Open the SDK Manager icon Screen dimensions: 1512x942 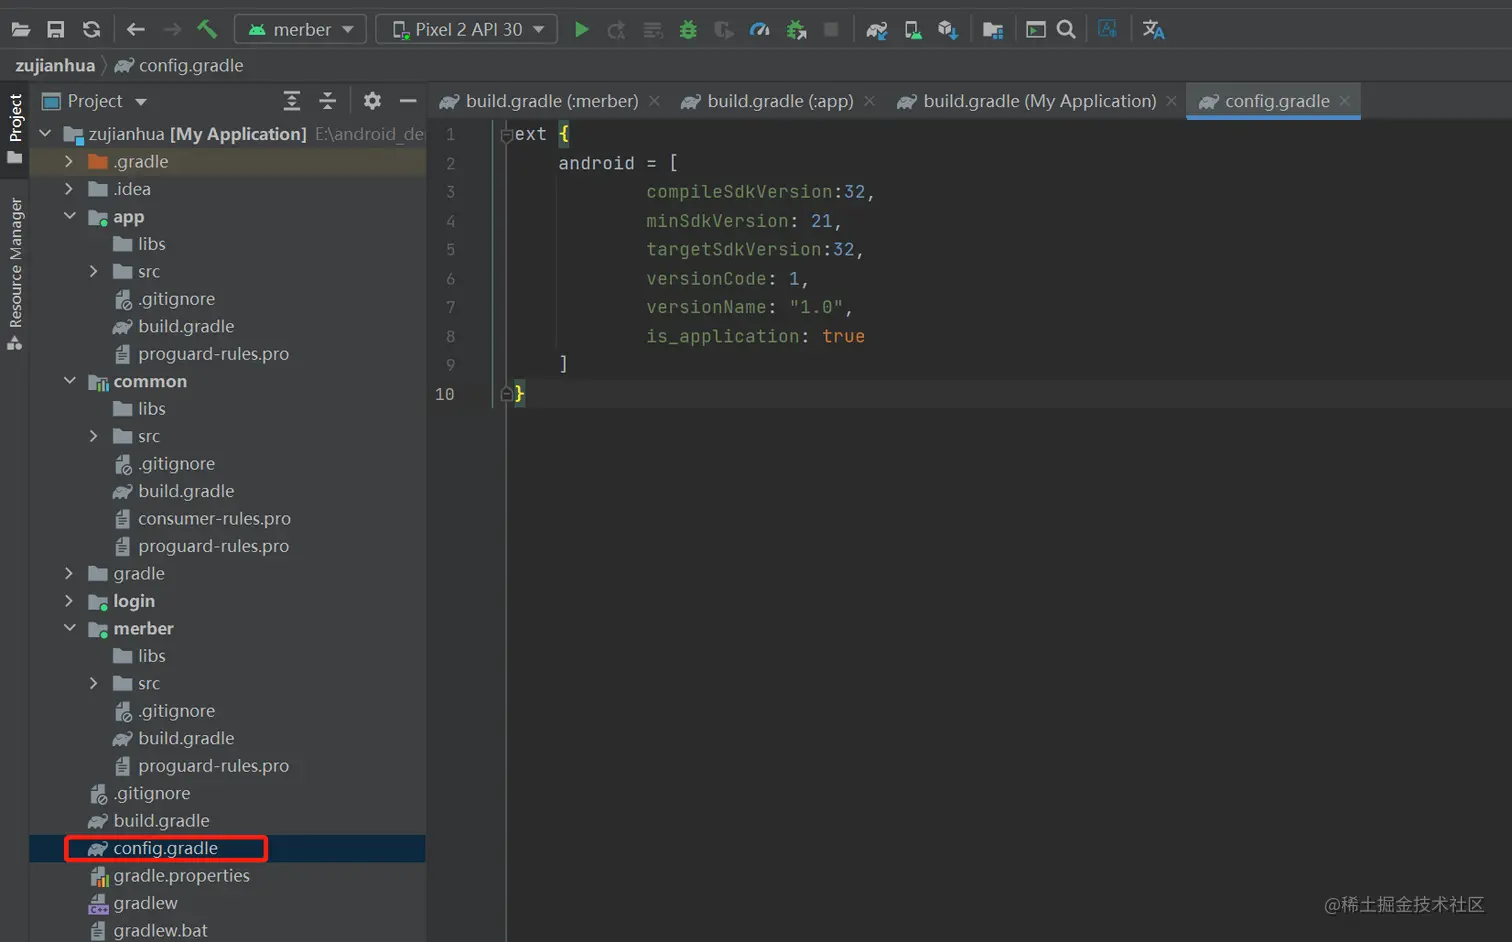click(948, 29)
